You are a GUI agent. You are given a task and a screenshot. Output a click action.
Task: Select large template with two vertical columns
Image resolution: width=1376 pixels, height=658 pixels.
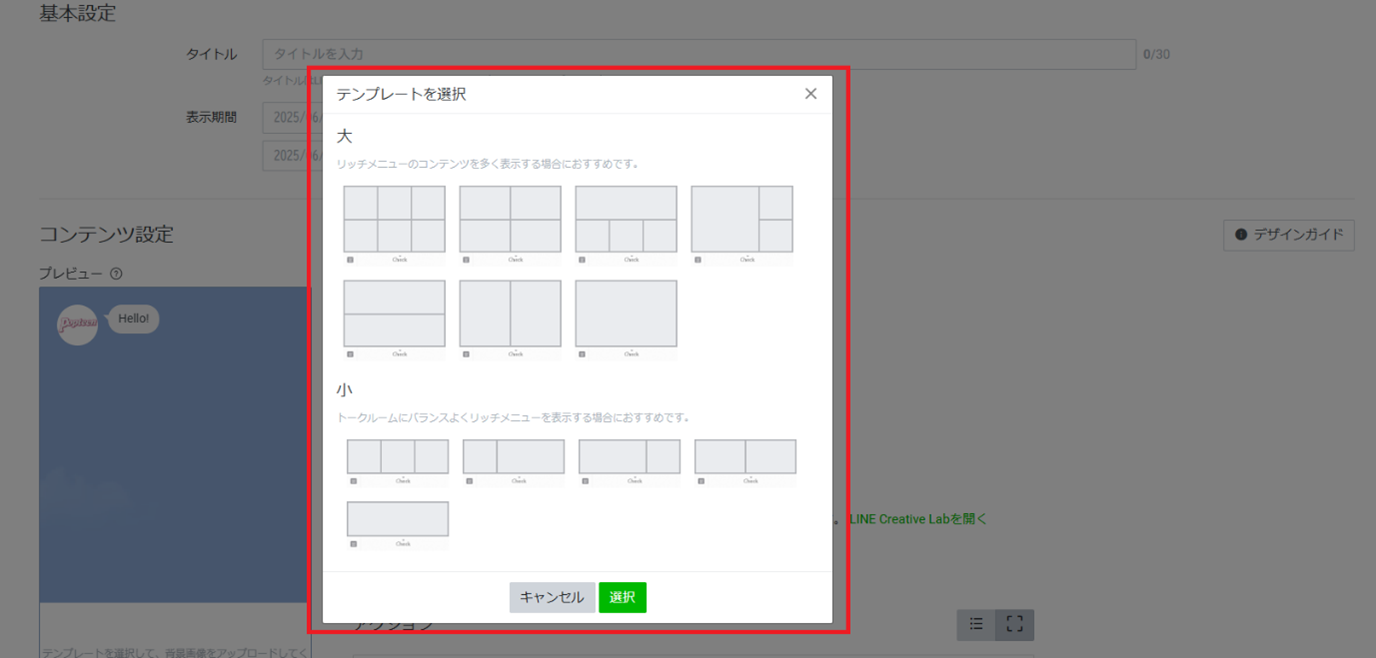point(510,313)
